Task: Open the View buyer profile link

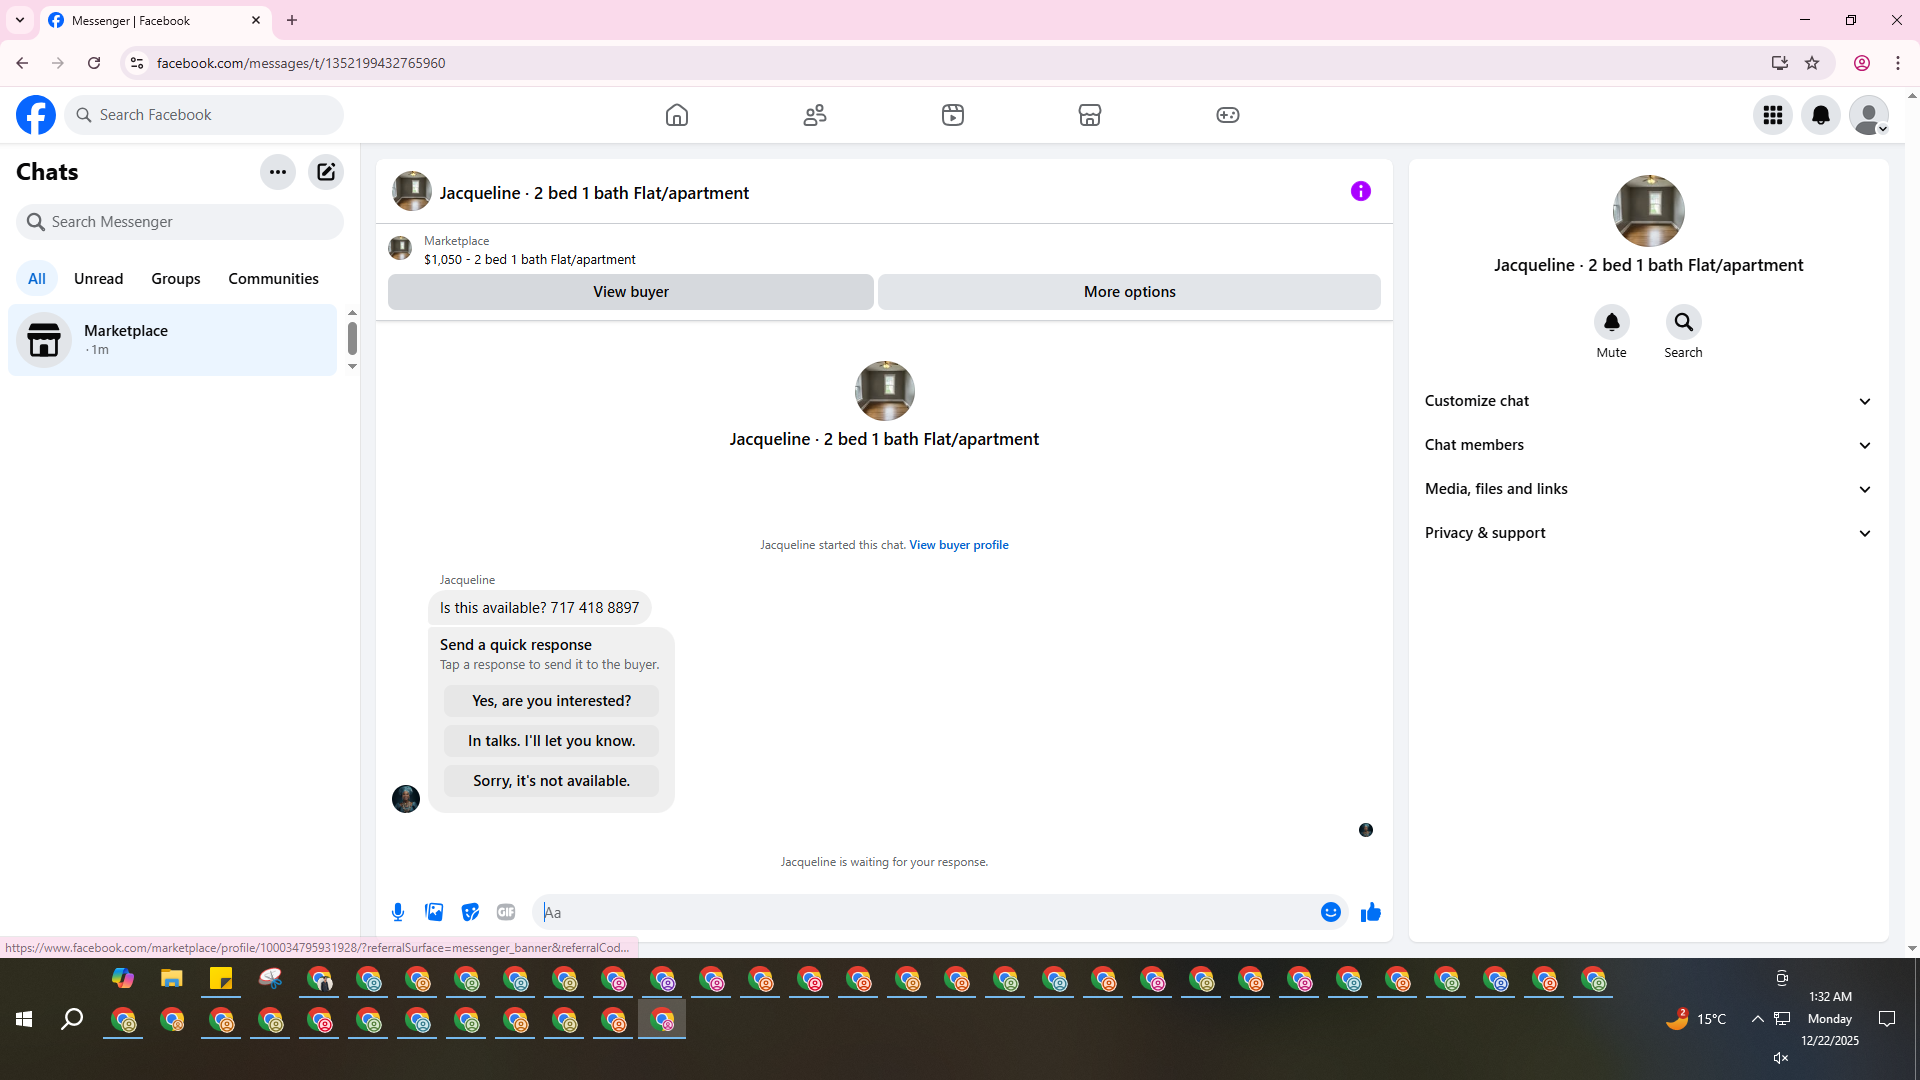Action: pos(959,545)
